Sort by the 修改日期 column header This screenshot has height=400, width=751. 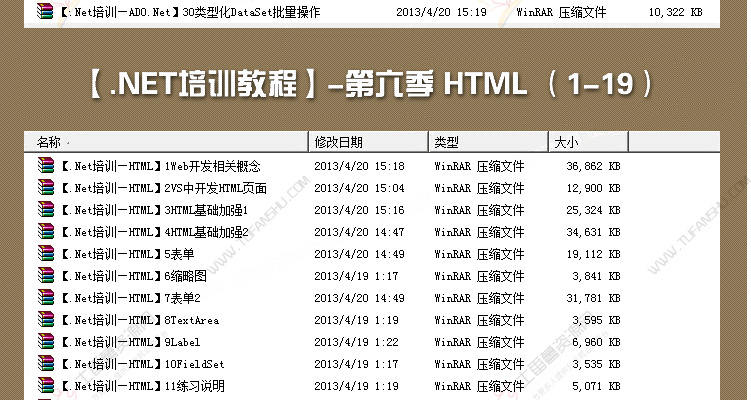pyautogui.click(x=368, y=142)
